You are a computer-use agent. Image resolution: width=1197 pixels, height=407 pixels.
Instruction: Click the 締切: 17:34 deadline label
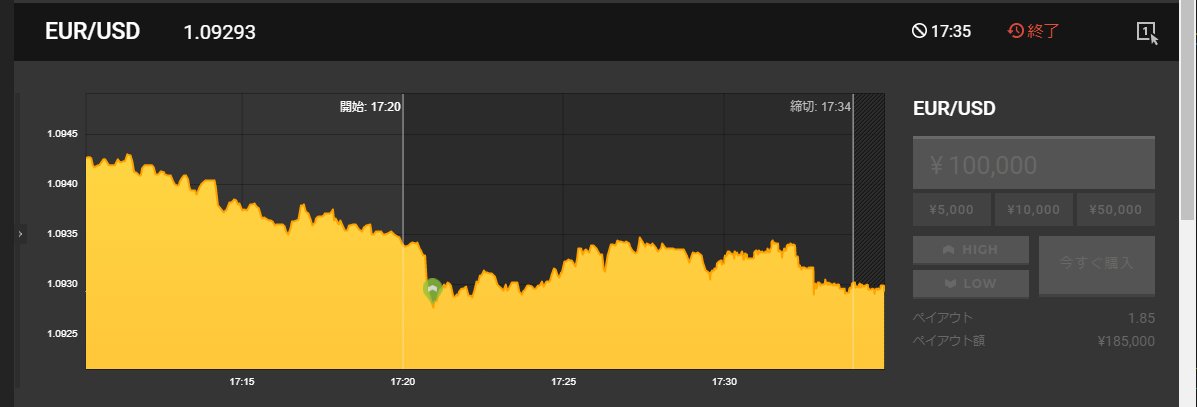(820, 107)
